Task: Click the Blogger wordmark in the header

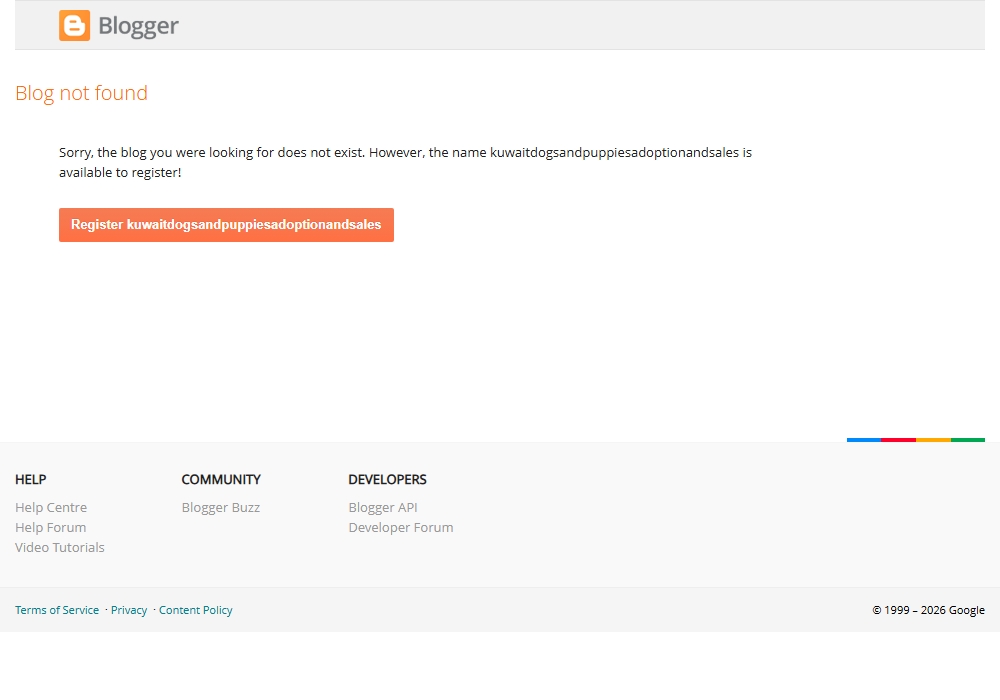Action: coord(138,26)
